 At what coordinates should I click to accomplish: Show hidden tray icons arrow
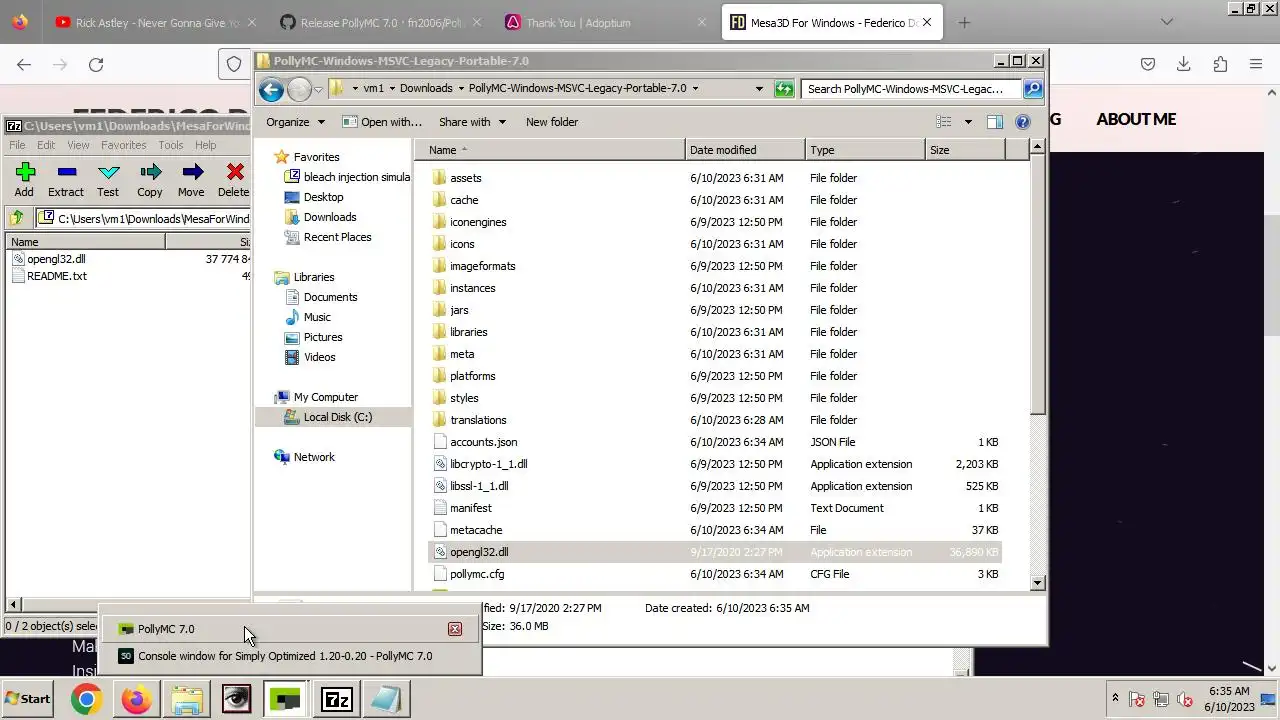pyautogui.click(x=1115, y=698)
